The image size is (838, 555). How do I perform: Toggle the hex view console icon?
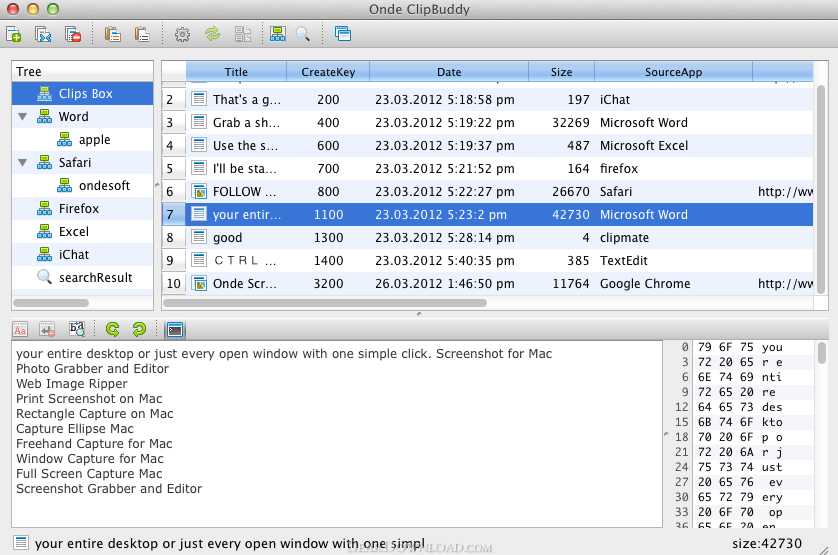(175, 329)
